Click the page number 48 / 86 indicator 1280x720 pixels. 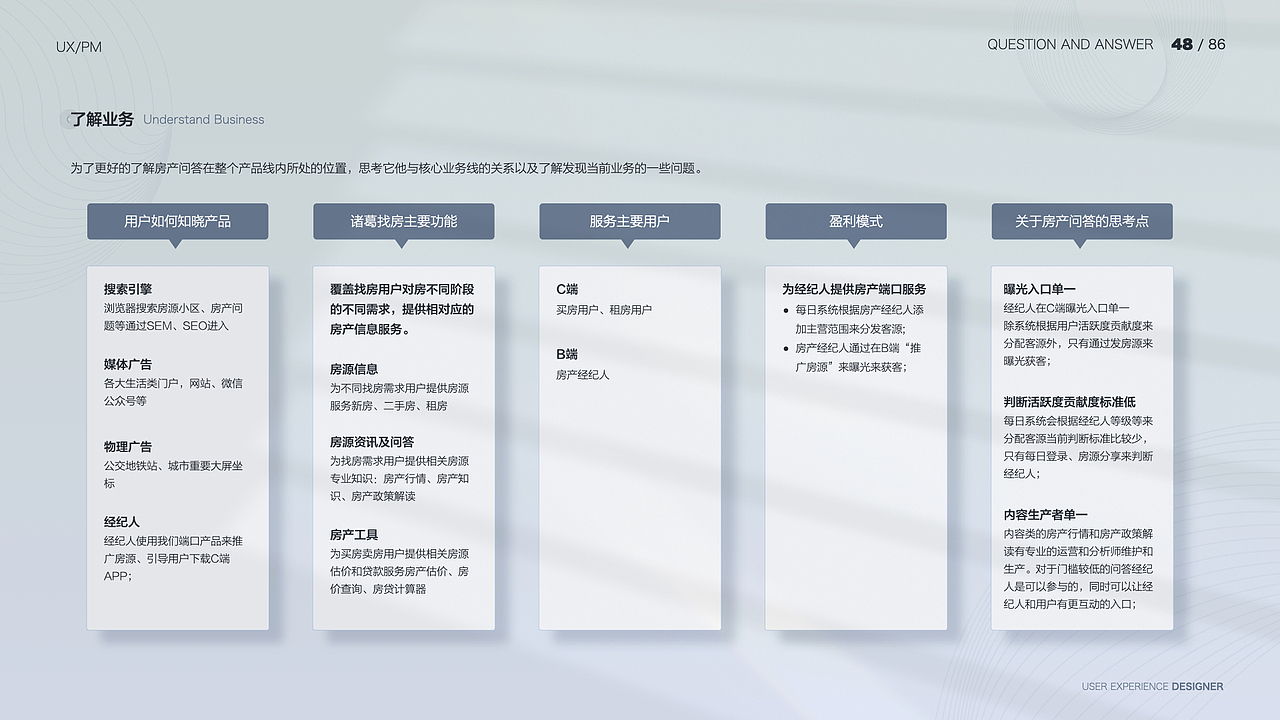pyautogui.click(x=1197, y=44)
